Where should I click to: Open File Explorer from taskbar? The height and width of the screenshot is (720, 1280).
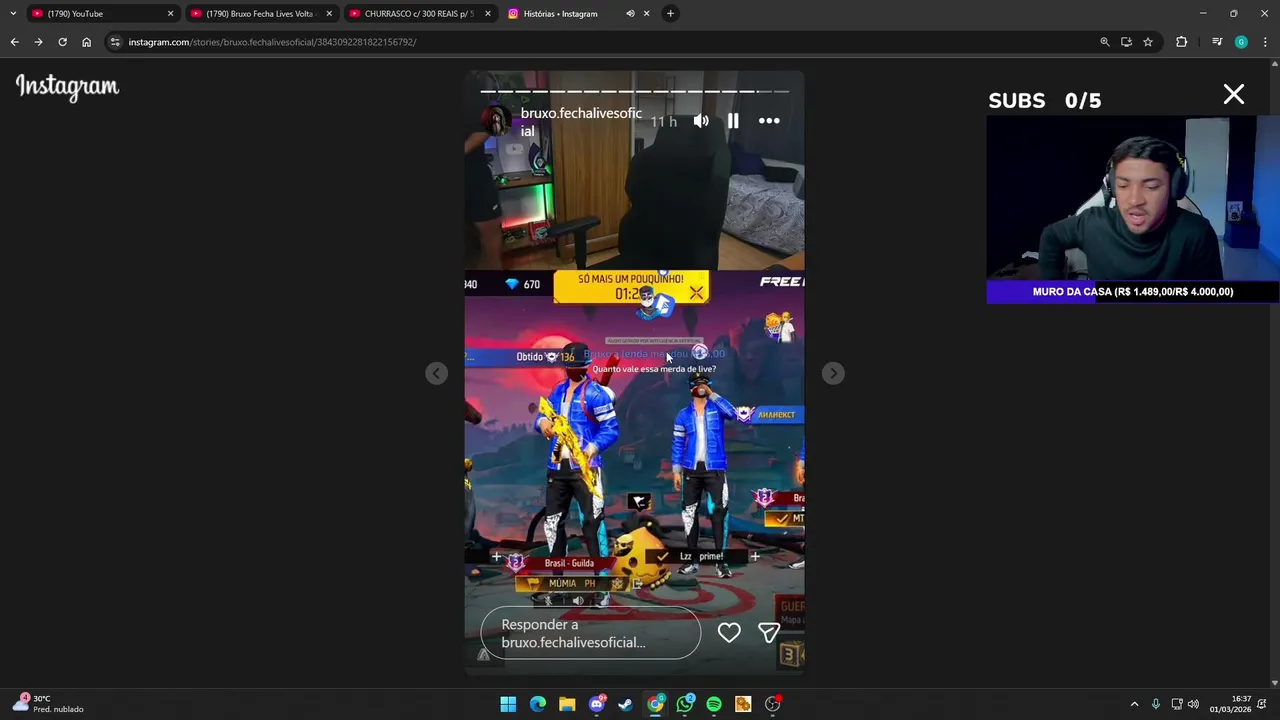[x=567, y=704]
